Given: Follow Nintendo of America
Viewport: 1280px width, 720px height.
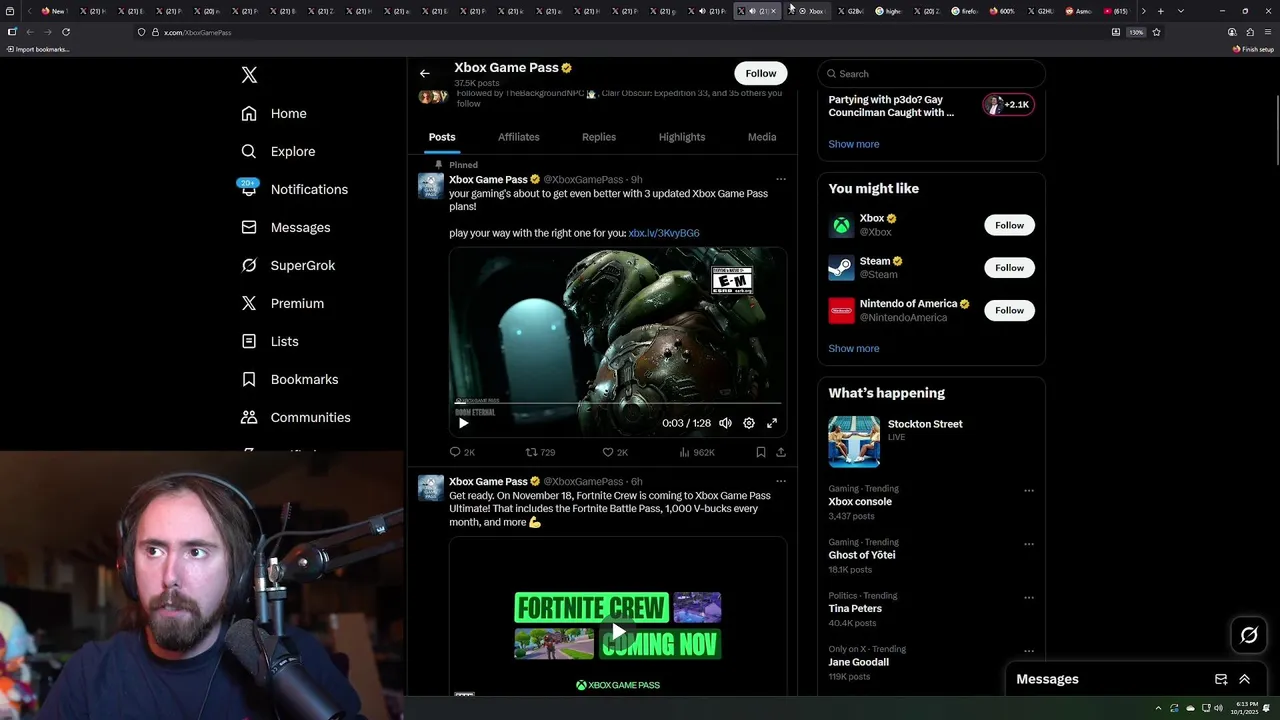Looking at the screenshot, I should click(x=1009, y=310).
